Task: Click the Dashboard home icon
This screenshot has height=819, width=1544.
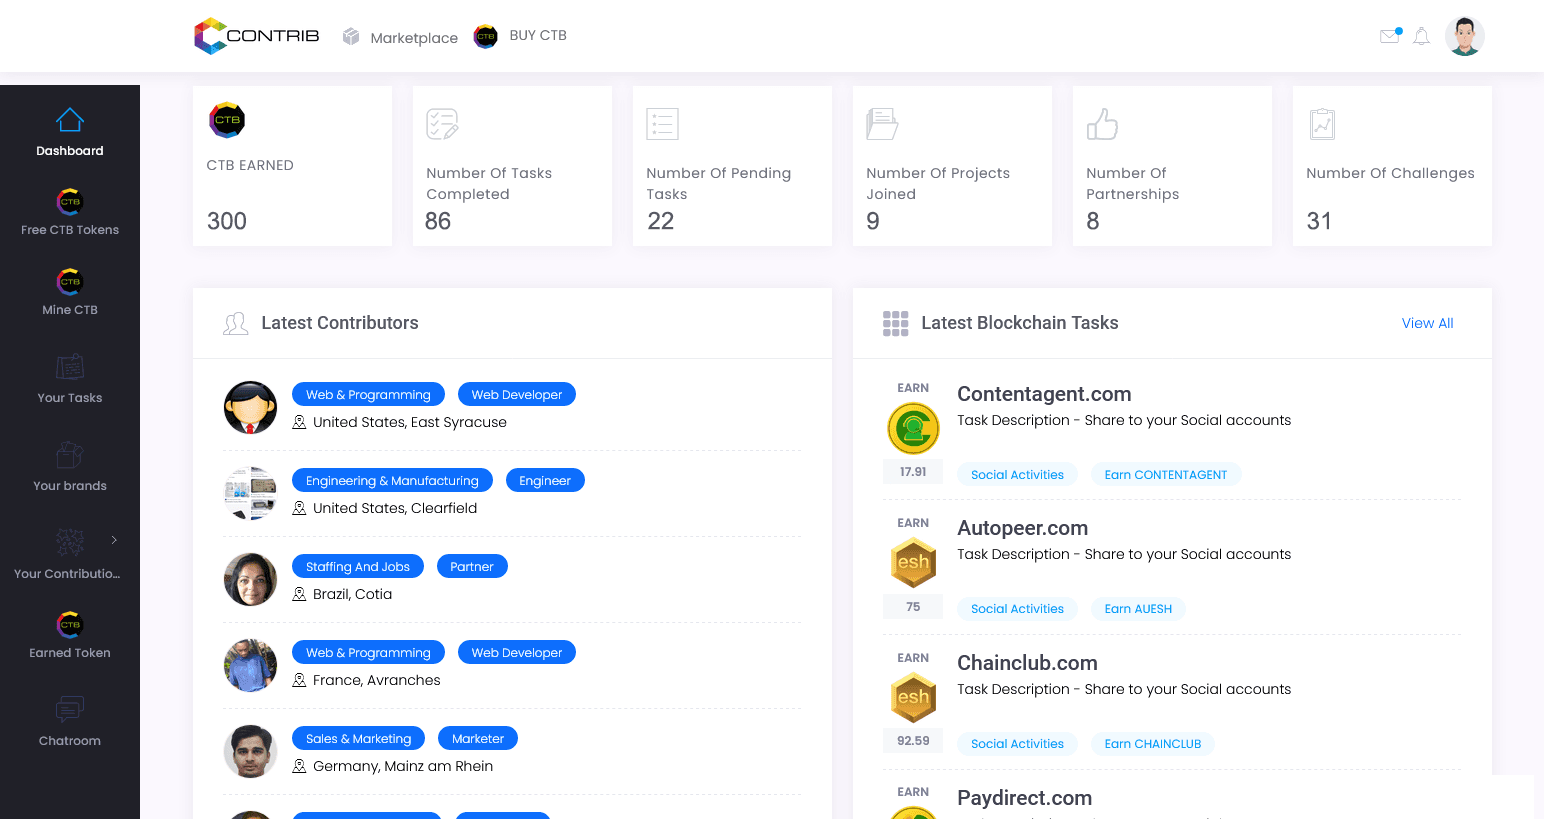Action: 70,120
